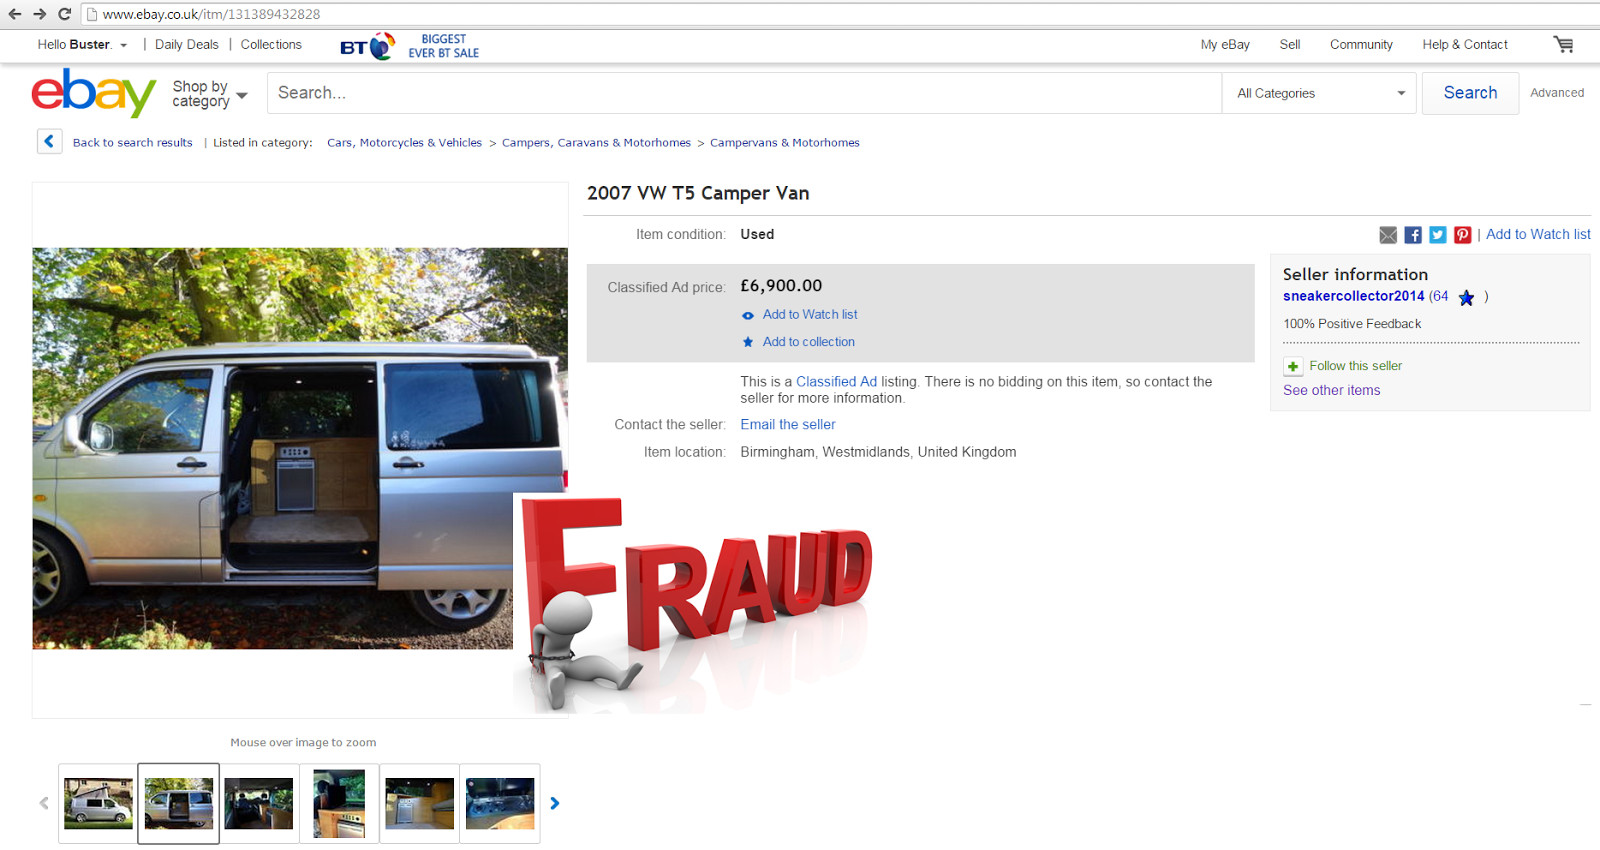Click the blue Search button

[x=1470, y=93]
